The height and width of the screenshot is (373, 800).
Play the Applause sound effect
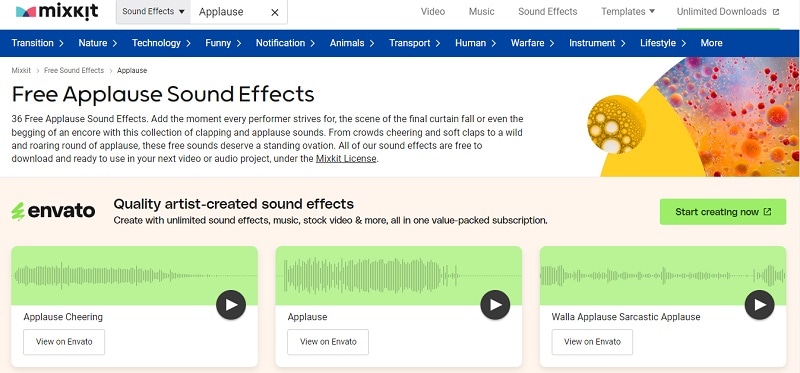click(x=495, y=305)
